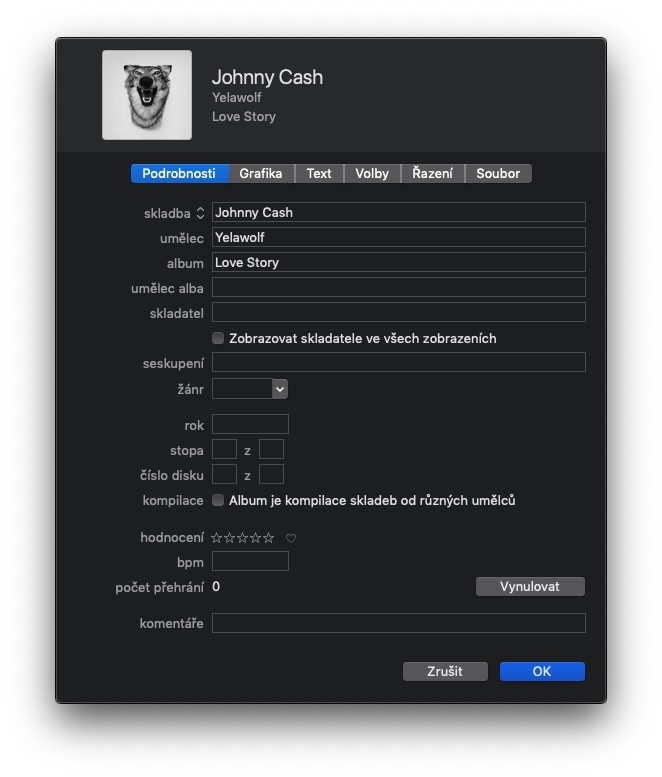Image resolution: width=662 pixels, height=777 pixels.
Task: Rate the song three stars
Action: point(242,538)
